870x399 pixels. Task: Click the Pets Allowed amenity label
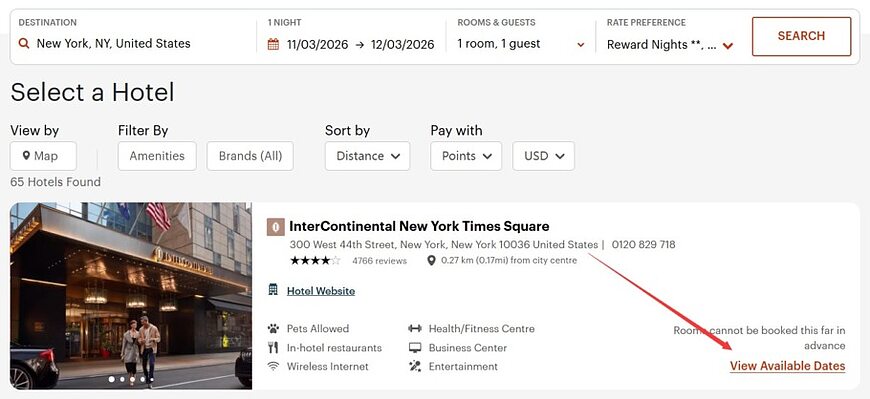coord(318,329)
